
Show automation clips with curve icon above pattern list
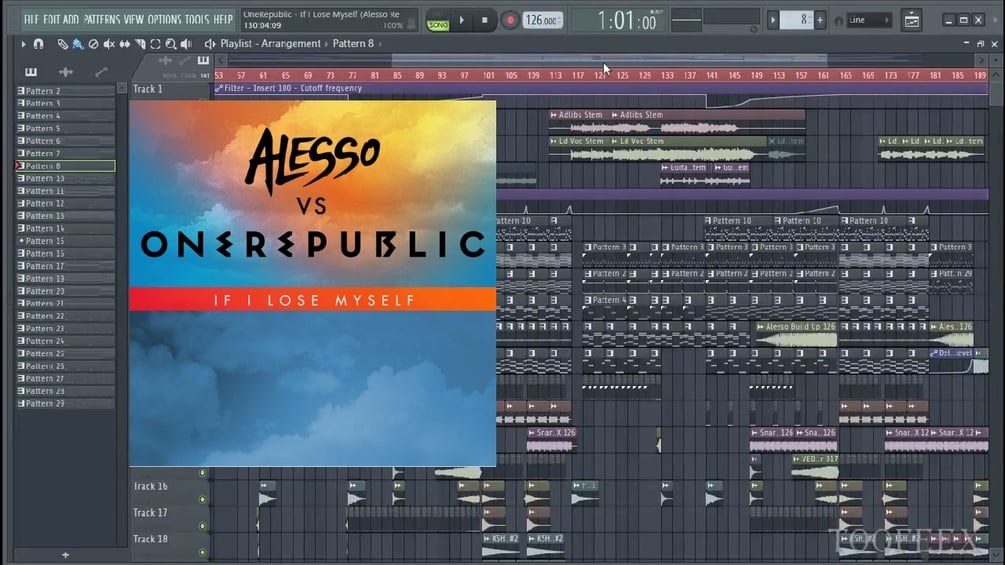pyautogui.click(x=101, y=72)
